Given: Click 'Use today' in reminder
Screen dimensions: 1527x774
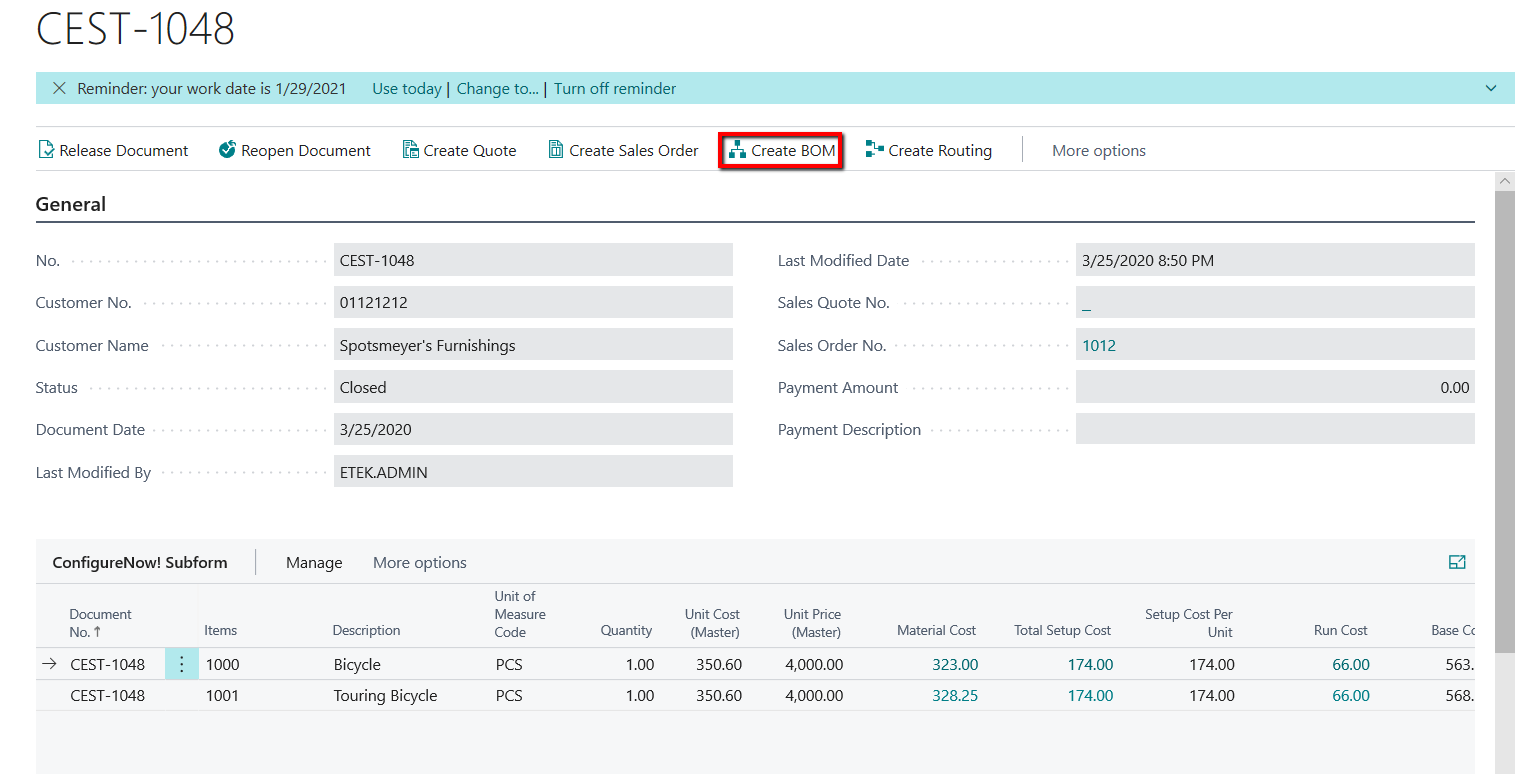Looking at the screenshot, I should click(x=406, y=88).
